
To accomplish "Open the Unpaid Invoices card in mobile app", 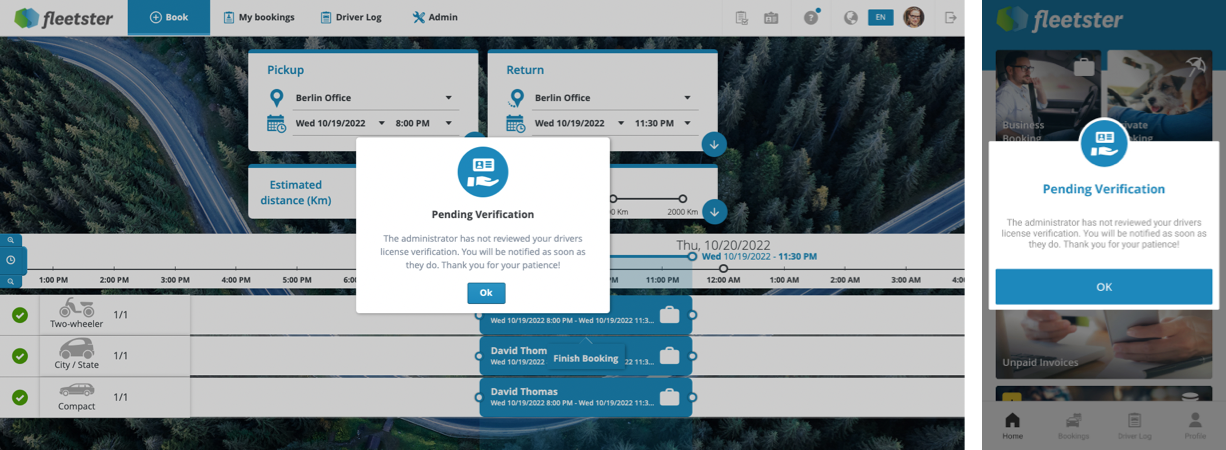I will pos(1104,343).
